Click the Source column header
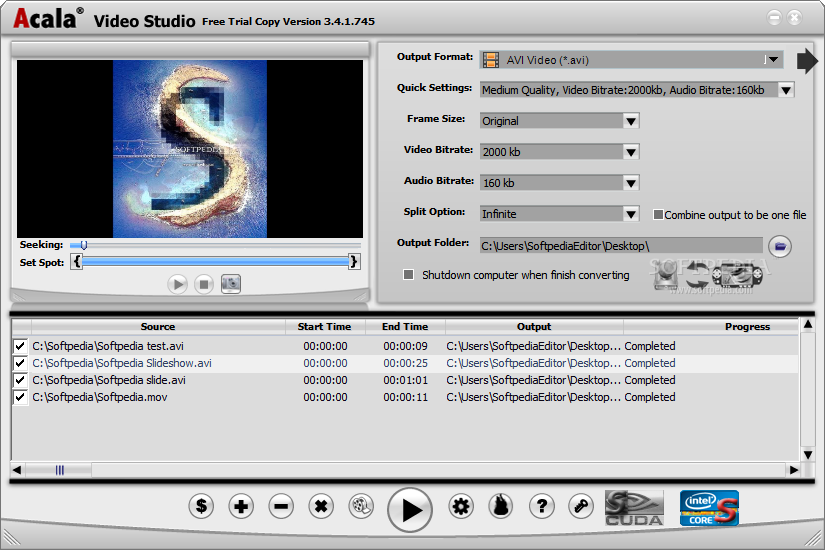825x550 pixels. click(x=158, y=327)
